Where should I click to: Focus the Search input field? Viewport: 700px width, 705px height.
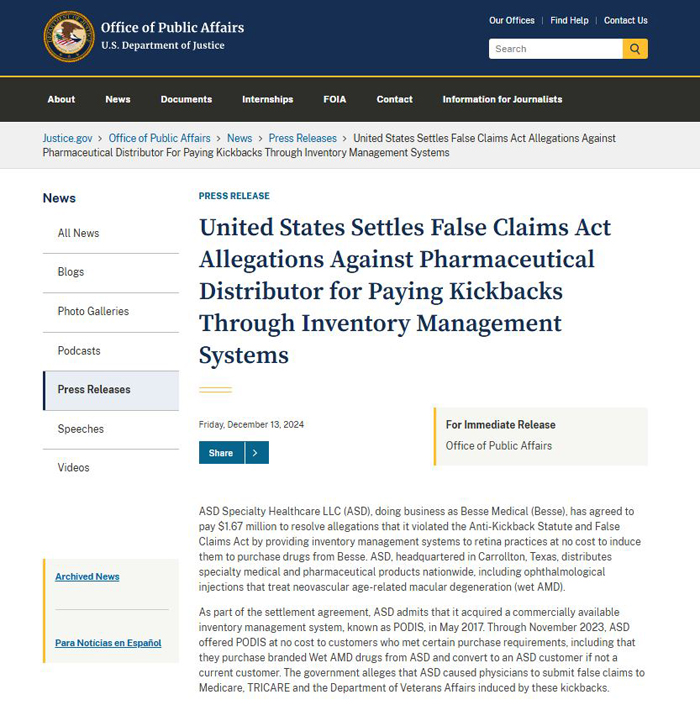point(555,49)
